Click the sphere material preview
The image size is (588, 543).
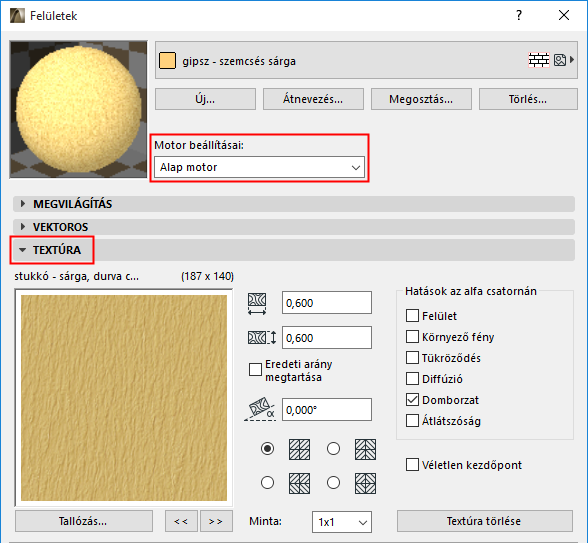tap(78, 109)
